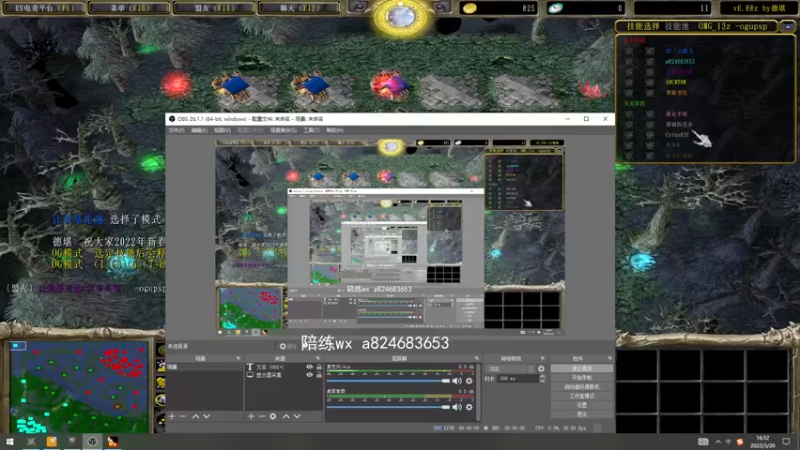
Task: Click the Exit button in OBS Controls
Action: tap(582, 414)
